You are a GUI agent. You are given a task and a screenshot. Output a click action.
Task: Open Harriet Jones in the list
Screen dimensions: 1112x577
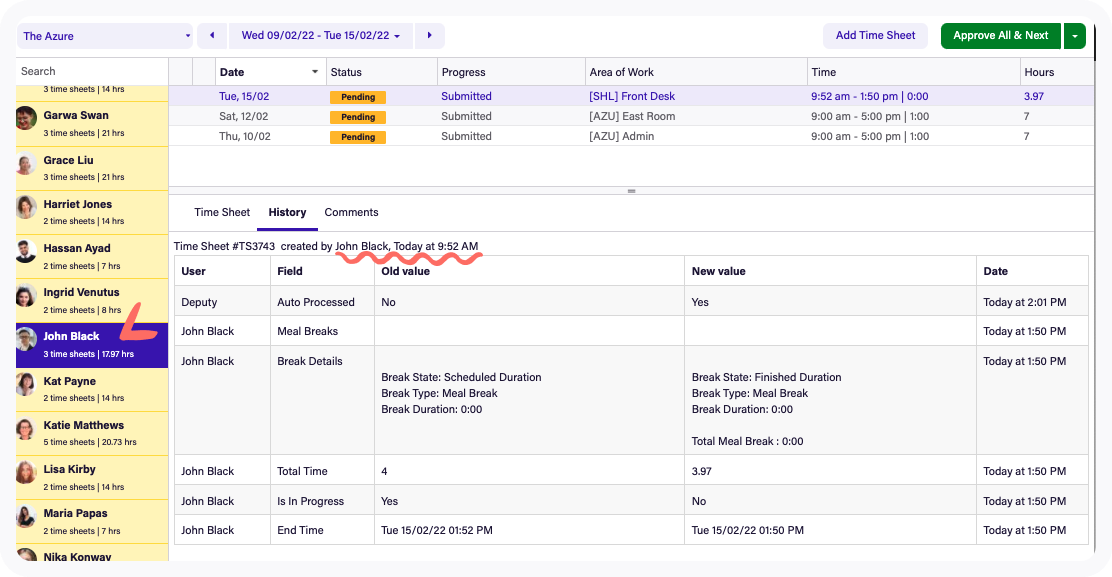[x=92, y=213]
